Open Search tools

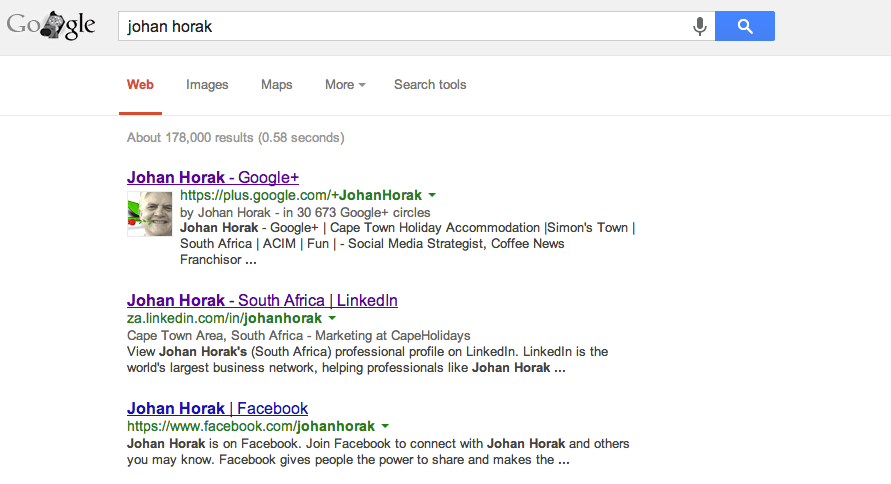point(430,85)
